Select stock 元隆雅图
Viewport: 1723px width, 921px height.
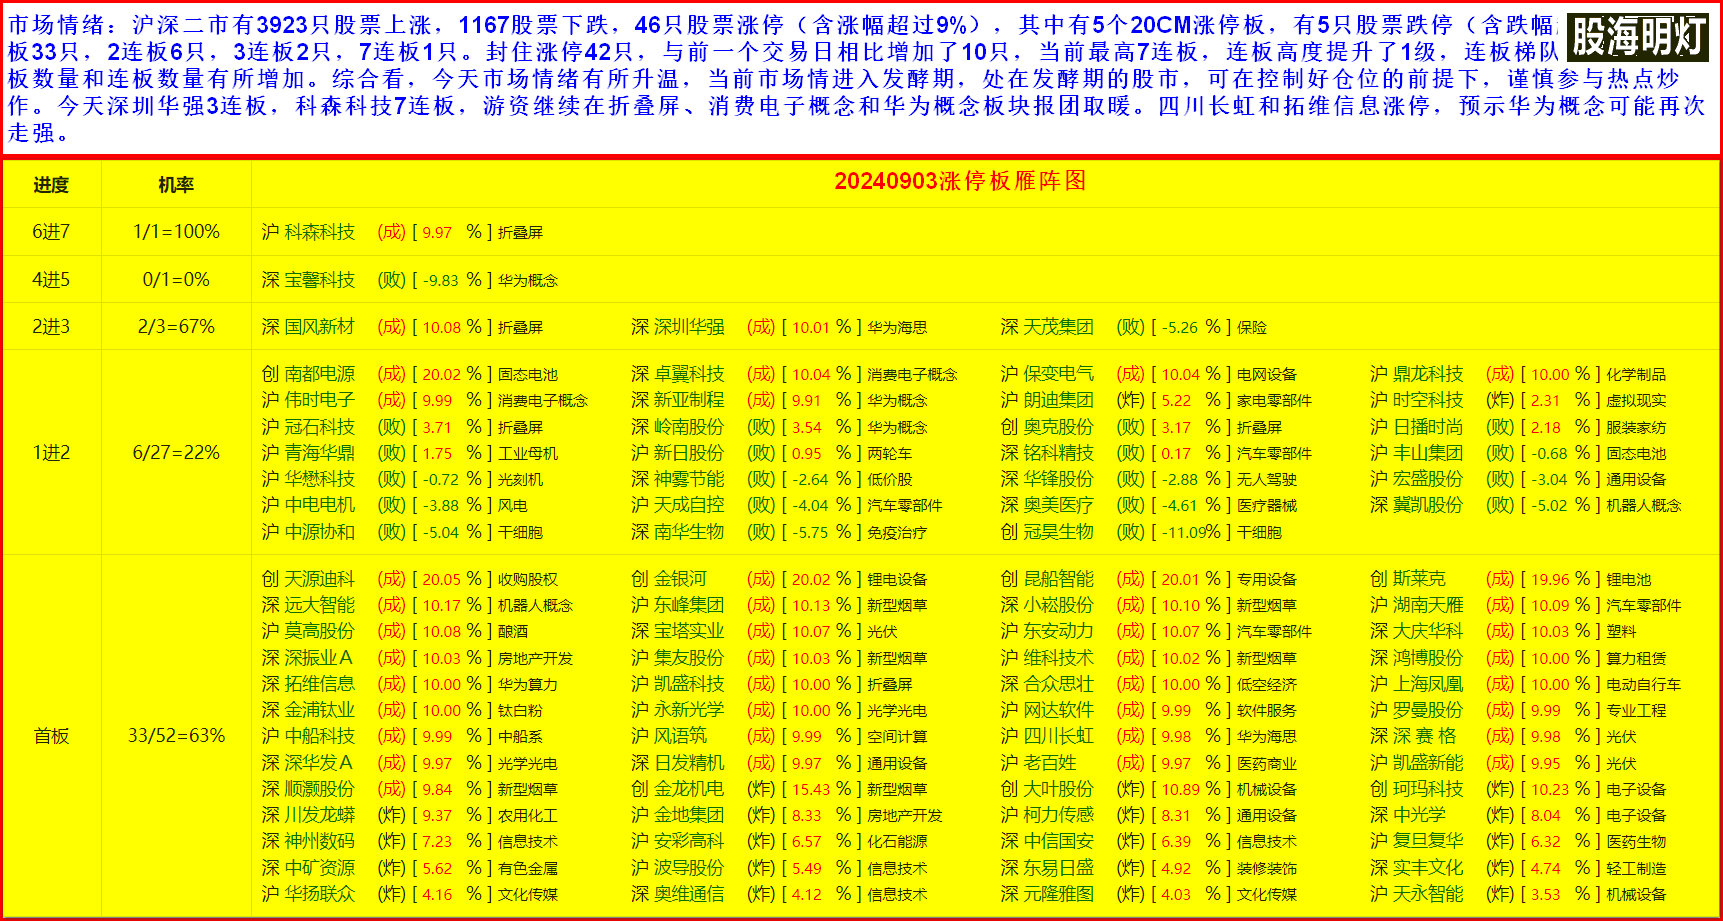click(1059, 894)
